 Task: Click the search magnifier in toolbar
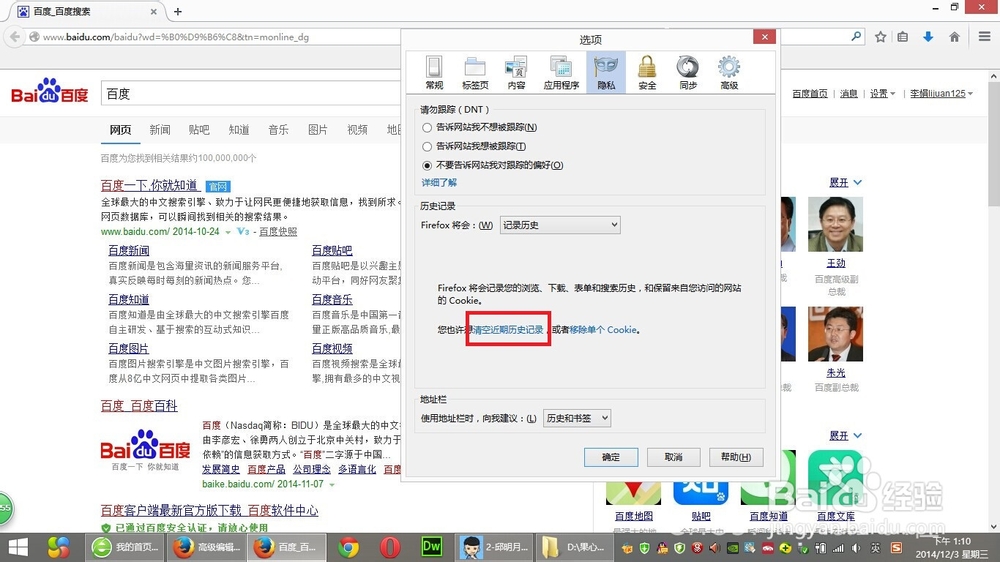click(x=856, y=37)
